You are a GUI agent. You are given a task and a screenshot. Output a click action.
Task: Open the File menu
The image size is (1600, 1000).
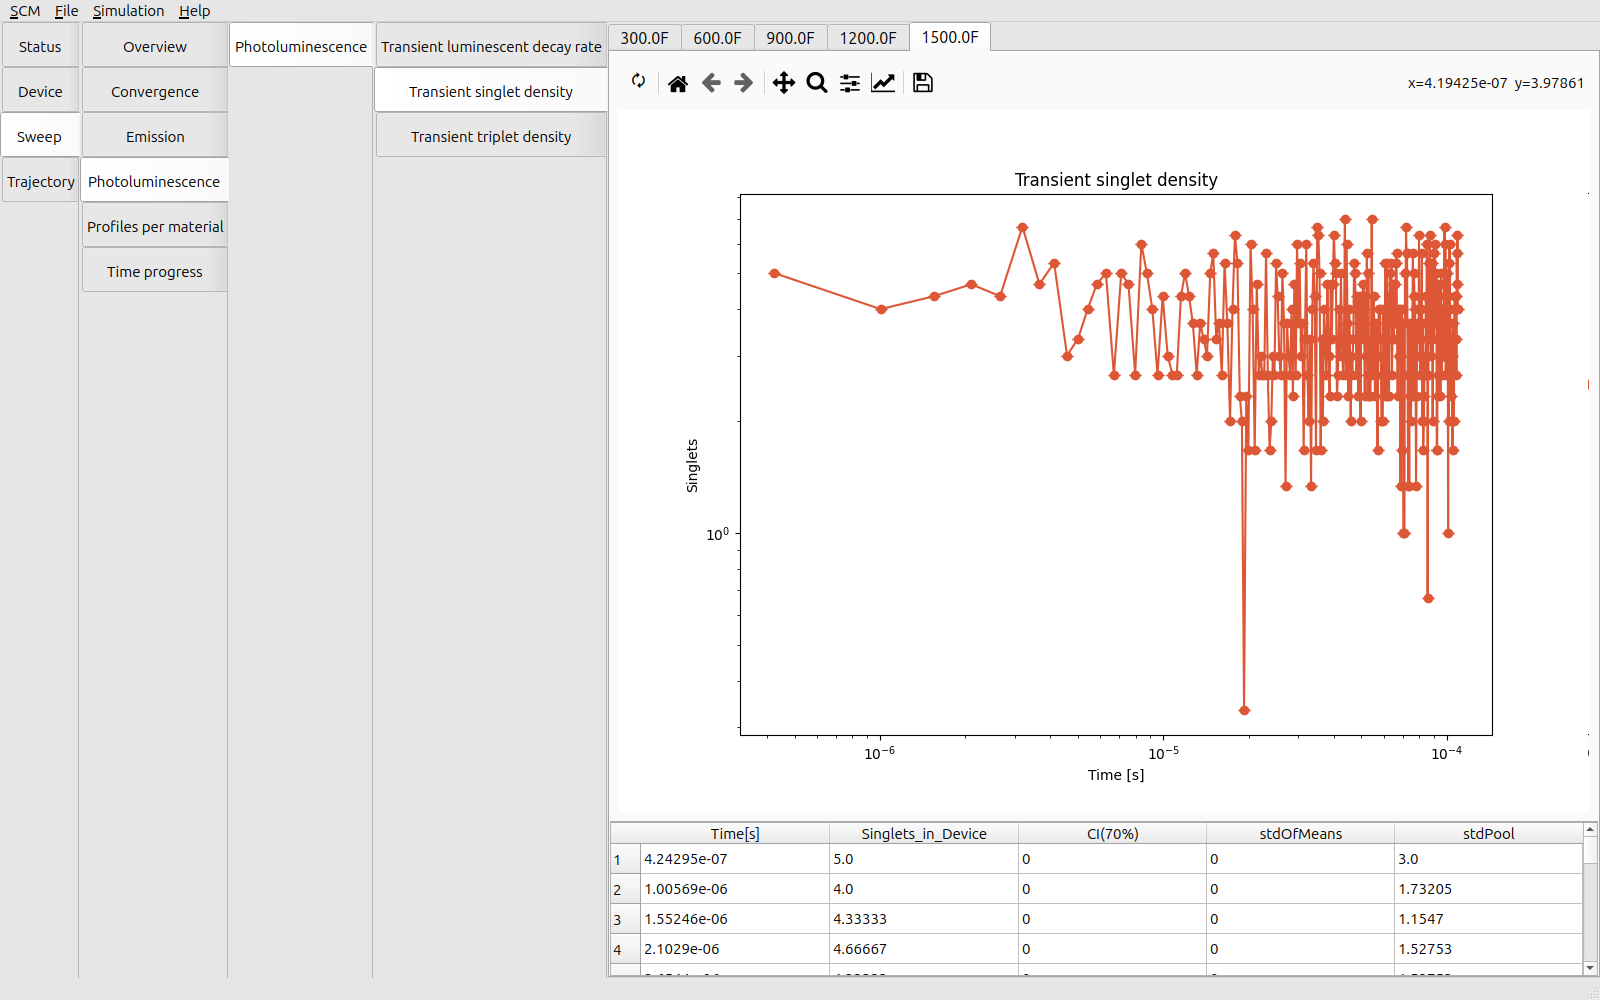coord(66,11)
